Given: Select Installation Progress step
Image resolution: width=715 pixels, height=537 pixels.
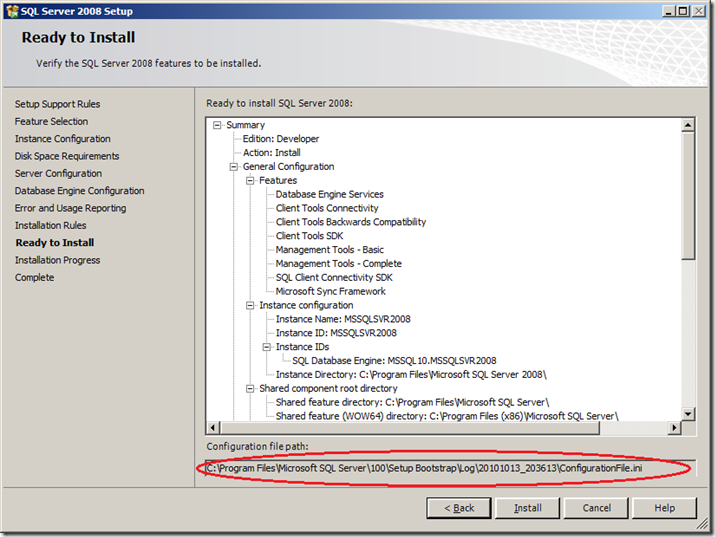Looking at the screenshot, I should [x=57, y=260].
